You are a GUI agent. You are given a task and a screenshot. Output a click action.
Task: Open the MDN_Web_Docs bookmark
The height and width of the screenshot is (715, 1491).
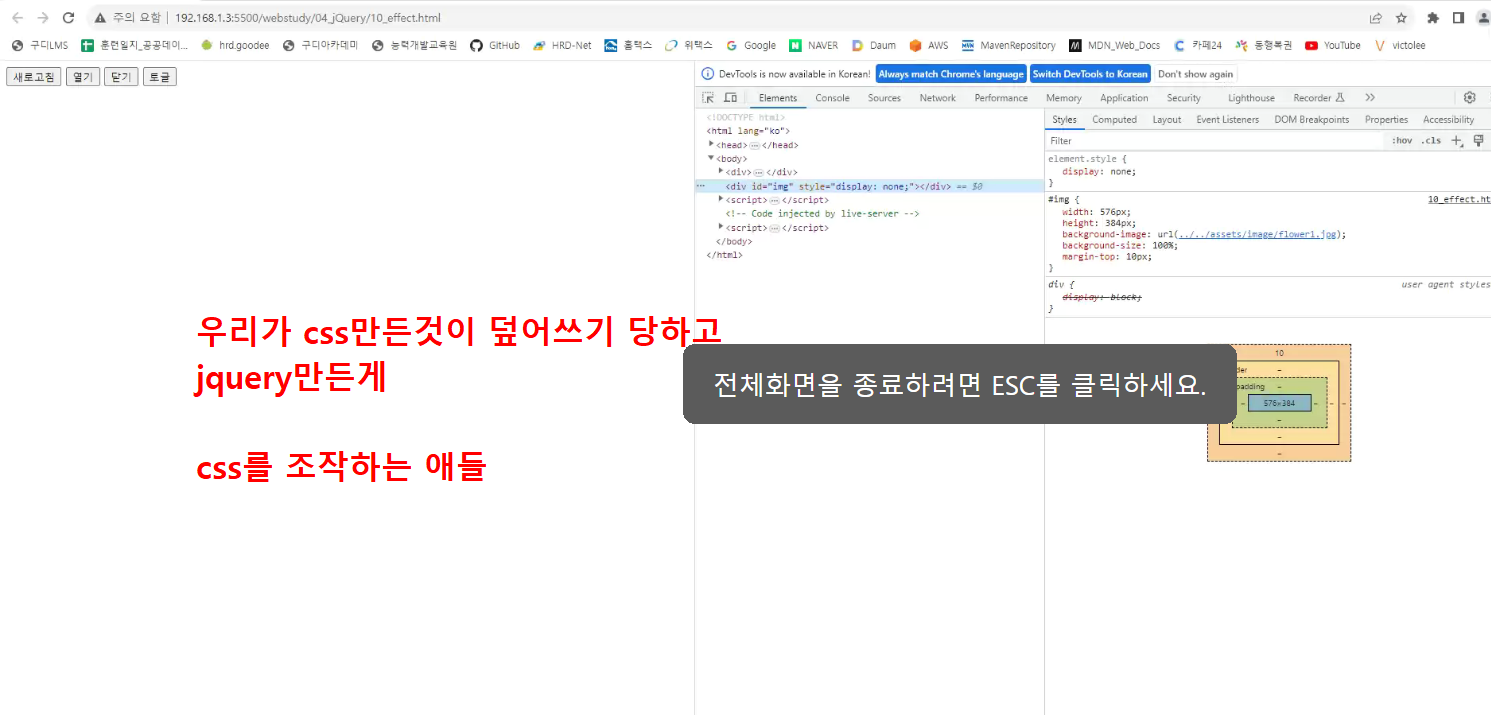coord(1115,45)
